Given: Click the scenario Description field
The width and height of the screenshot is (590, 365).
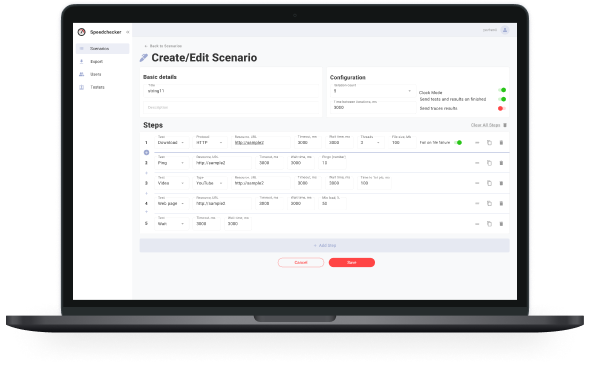Looking at the screenshot, I should click(231, 108).
